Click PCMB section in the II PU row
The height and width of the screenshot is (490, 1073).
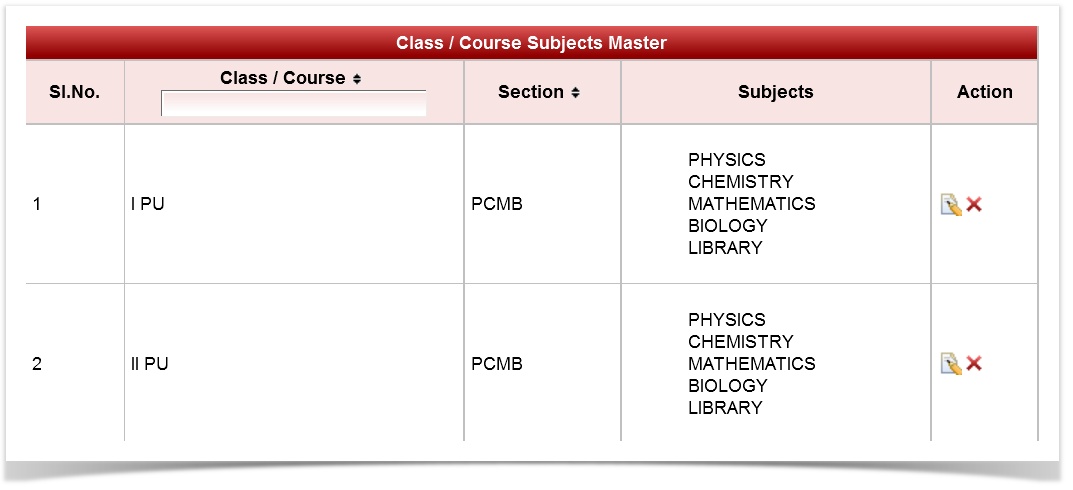tap(497, 364)
